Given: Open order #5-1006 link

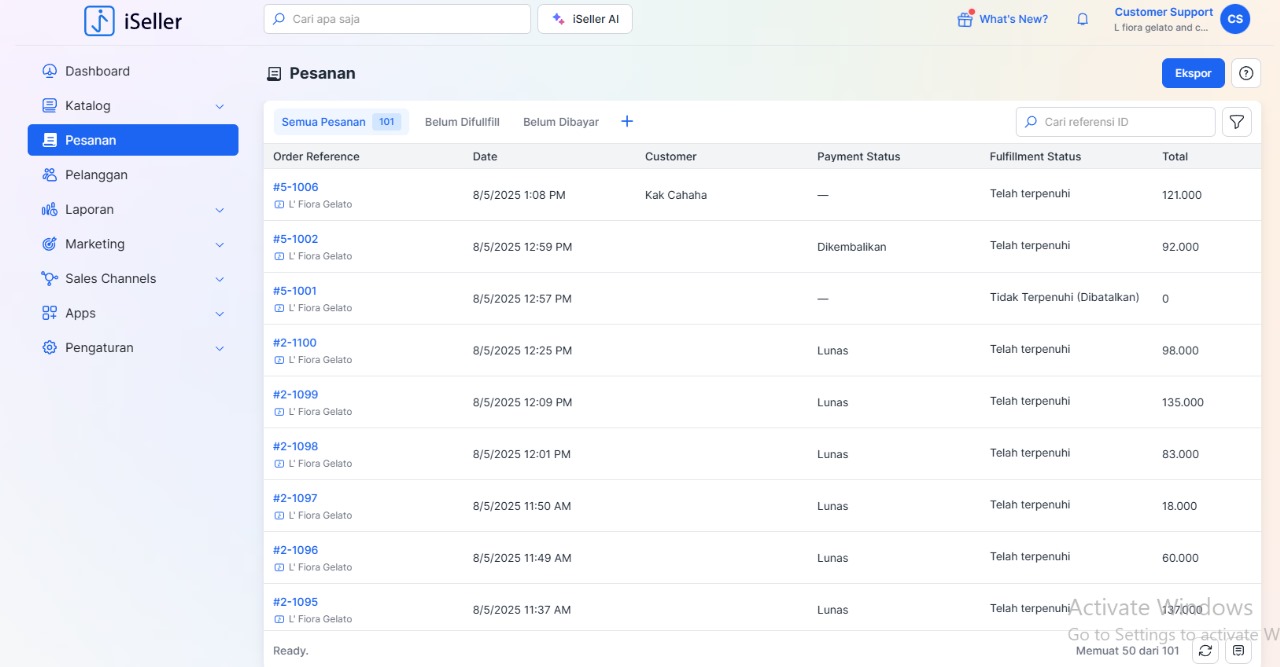Looking at the screenshot, I should (296, 187).
